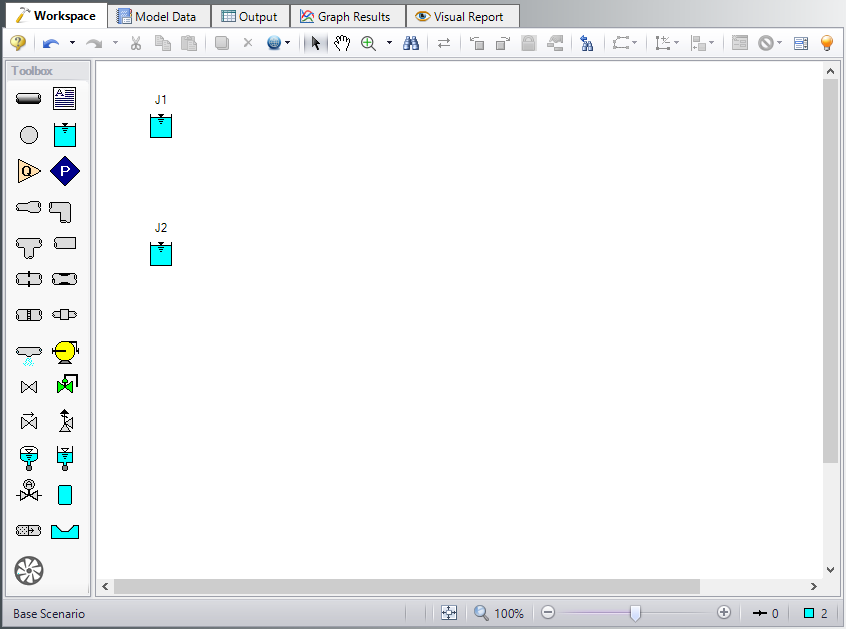846x629 pixels.
Task: Click the Undo arrow button
Action: click(x=51, y=43)
